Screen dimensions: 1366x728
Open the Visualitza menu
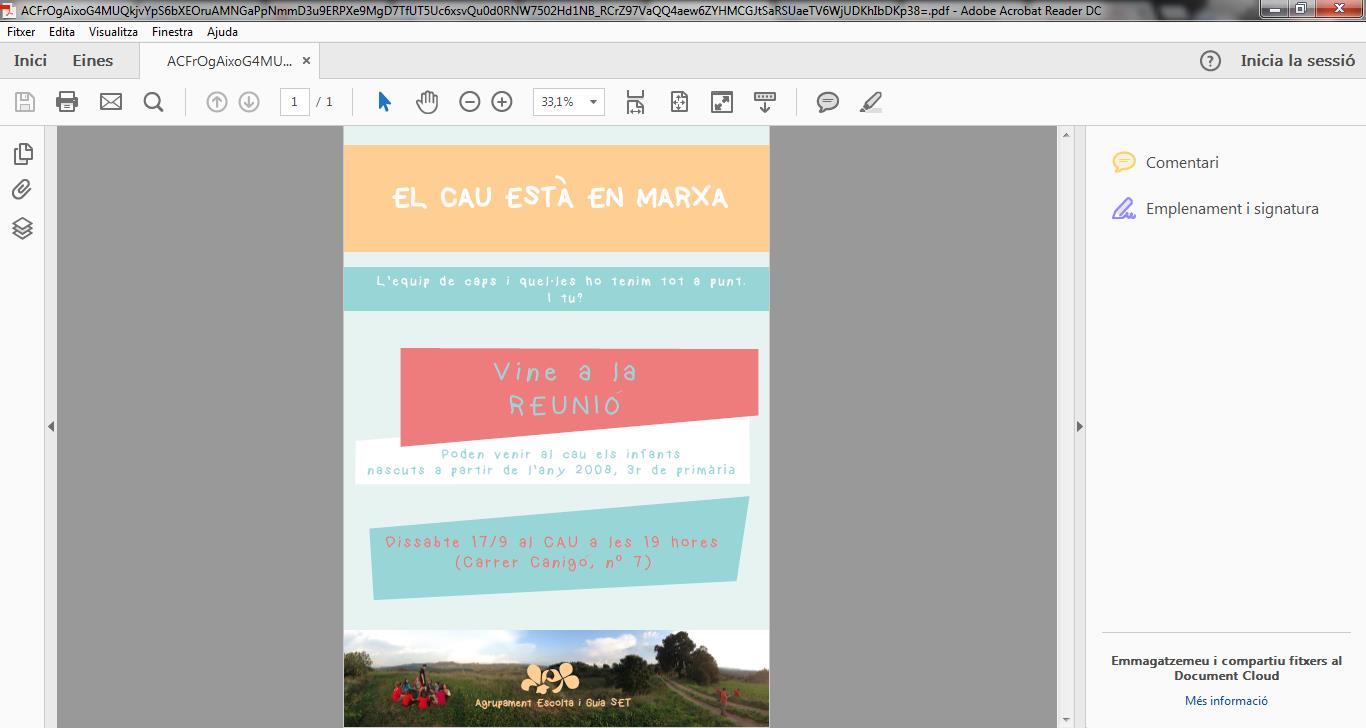113,32
